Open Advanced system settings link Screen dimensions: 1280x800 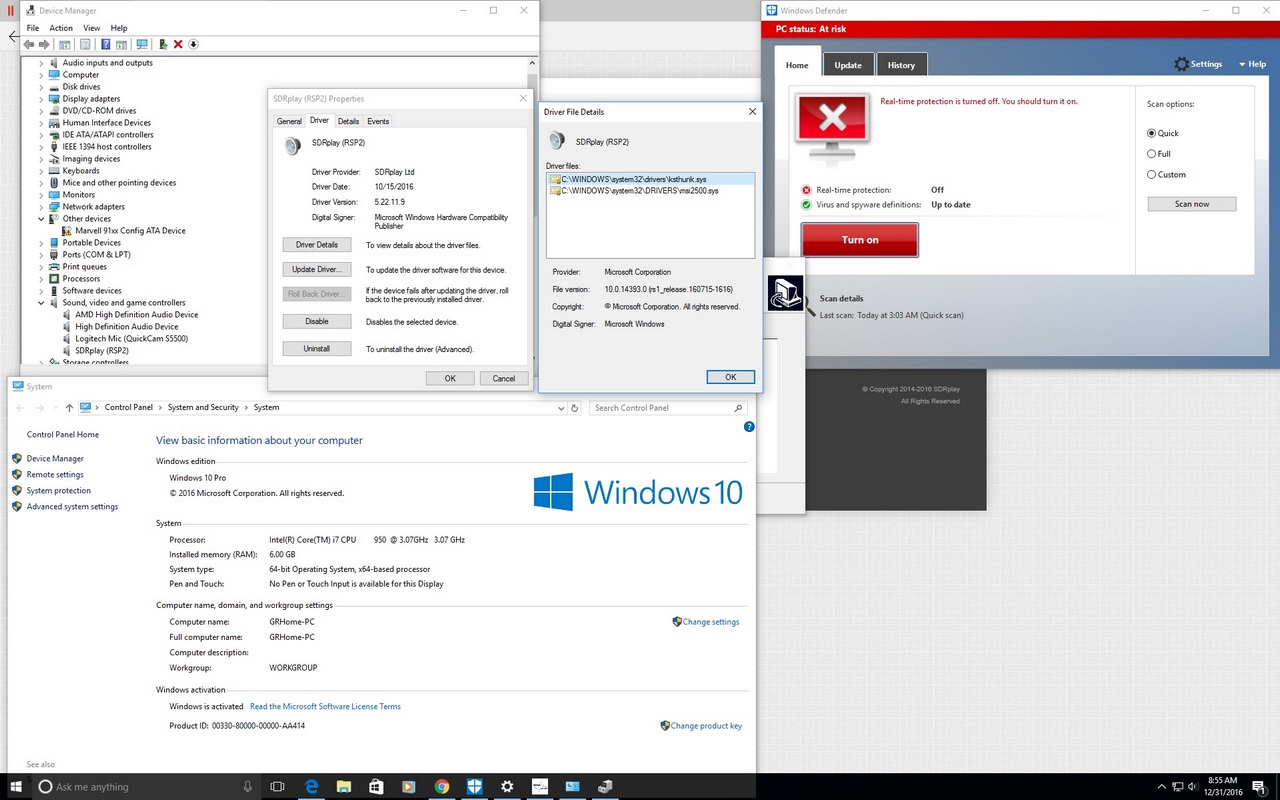[x=72, y=507]
